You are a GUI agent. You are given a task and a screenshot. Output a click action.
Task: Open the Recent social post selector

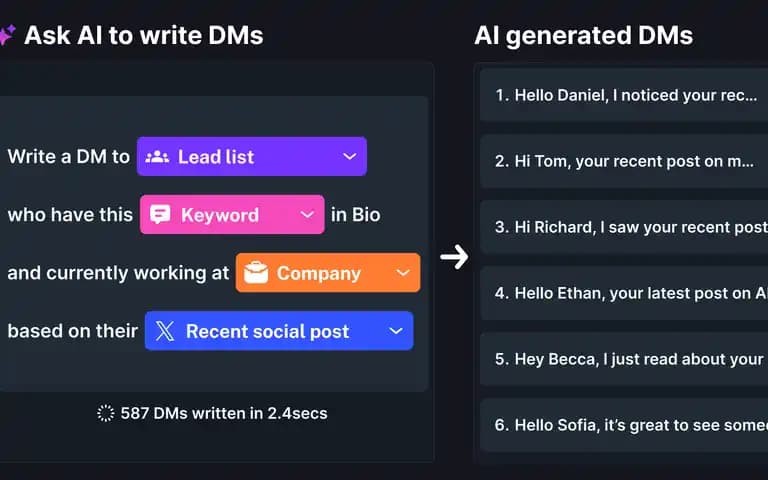[279, 331]
